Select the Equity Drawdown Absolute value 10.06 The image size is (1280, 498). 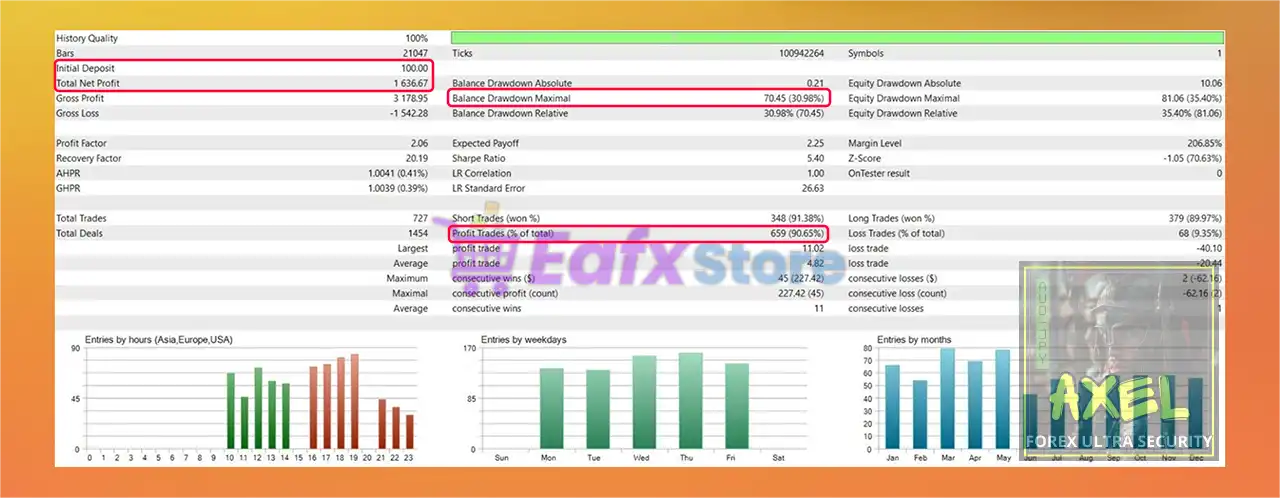(1209, 83)
